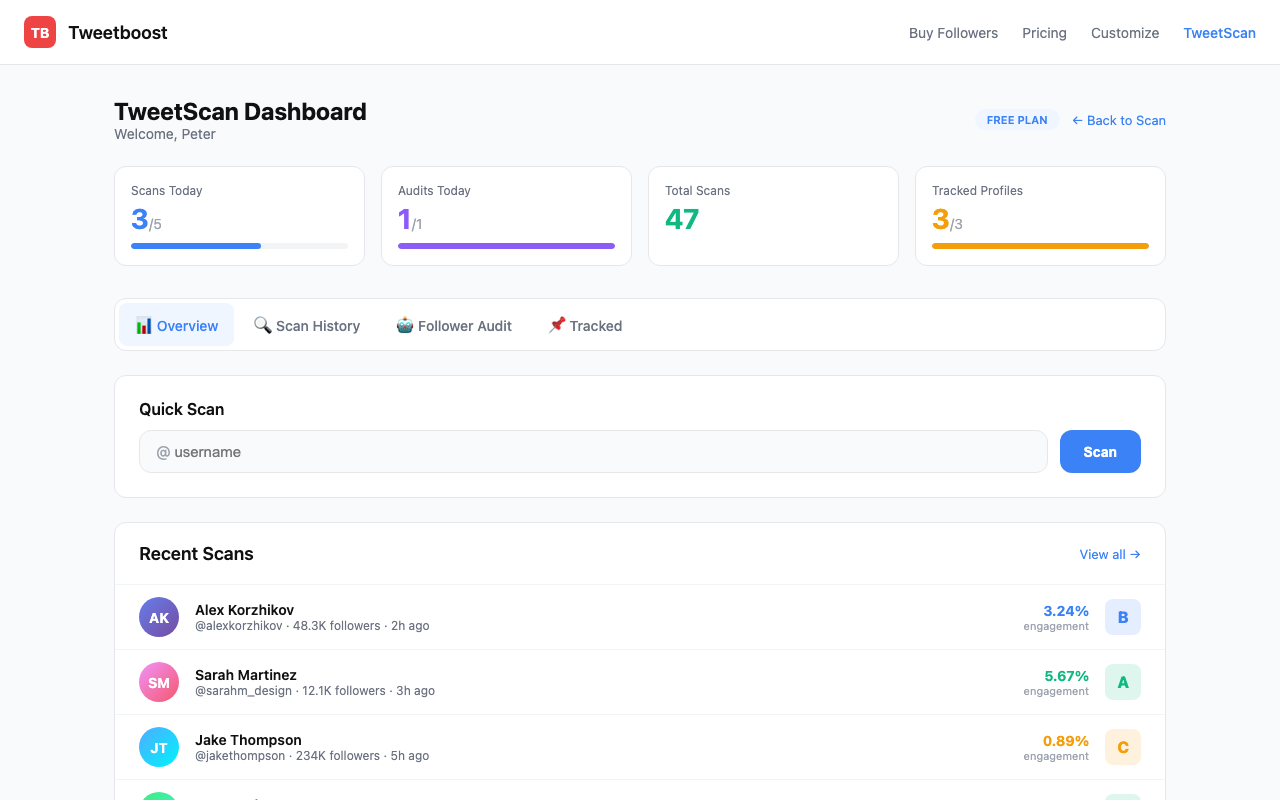
Task: Open the Follower Audit tab
Action: point(454,325)
